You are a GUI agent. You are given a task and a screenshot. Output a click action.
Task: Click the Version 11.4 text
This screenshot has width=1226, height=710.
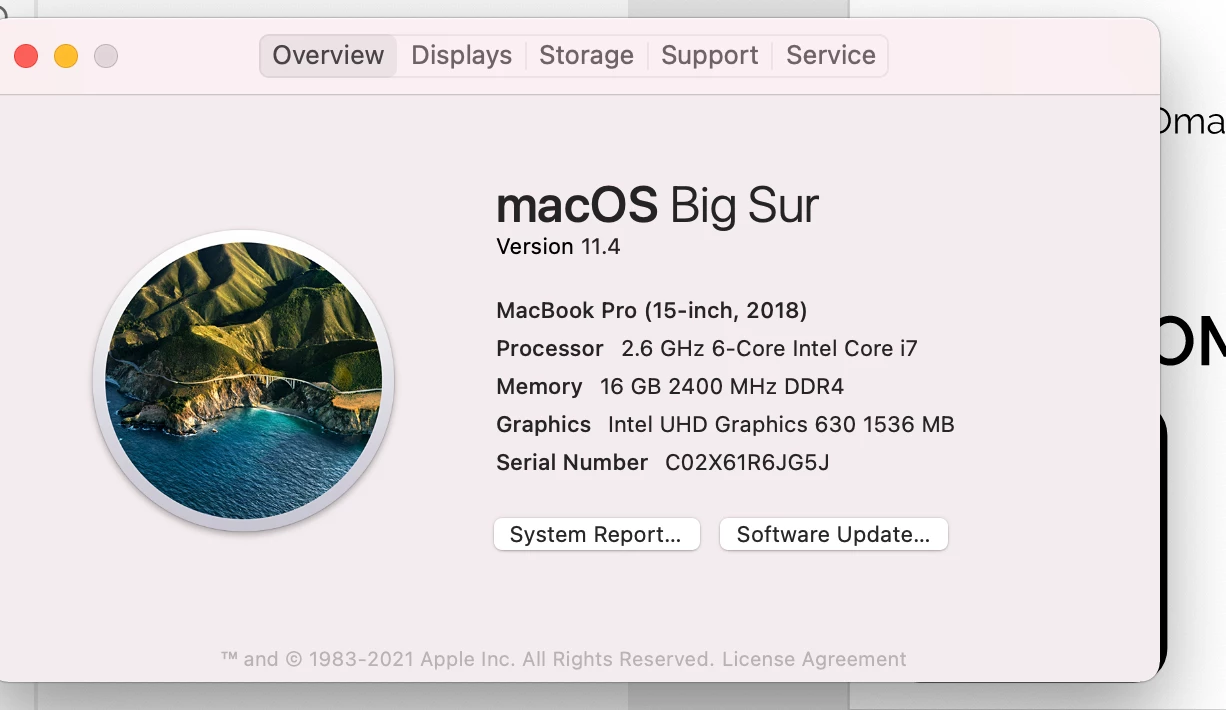558,246
